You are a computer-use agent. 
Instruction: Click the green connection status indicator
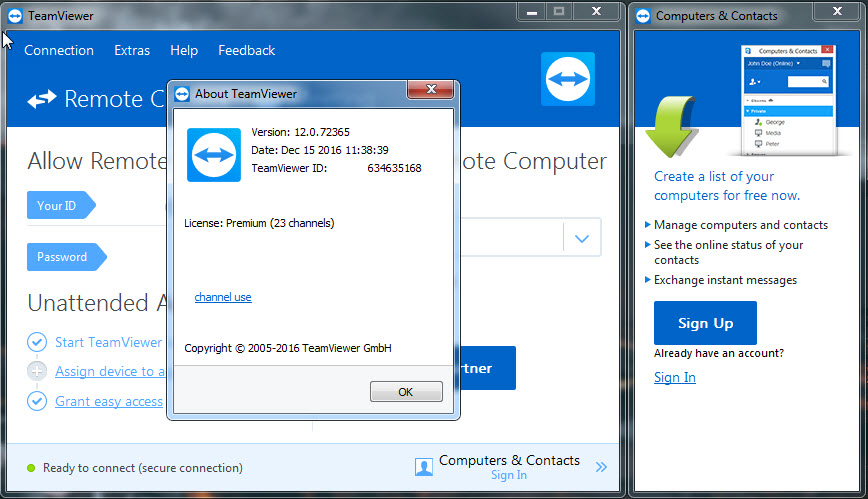(x=31, y=468)
